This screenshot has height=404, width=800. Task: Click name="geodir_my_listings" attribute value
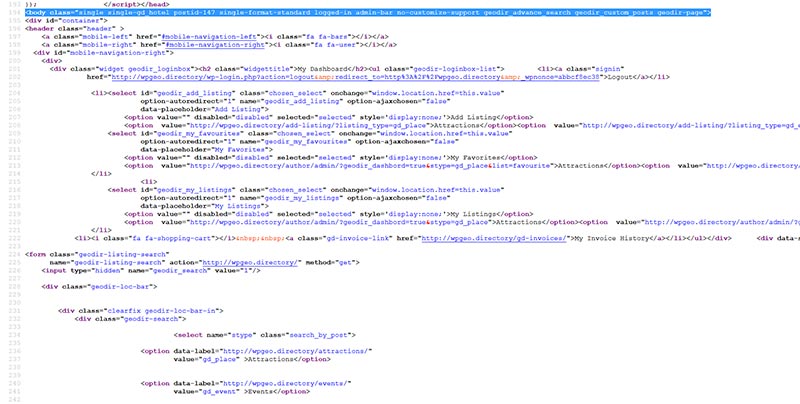[x=302, y=198]
